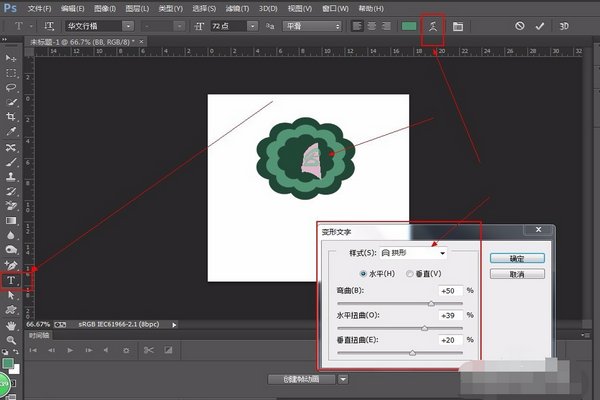Click the 水平扭曲(O) slider handle

tap(424, 328)
